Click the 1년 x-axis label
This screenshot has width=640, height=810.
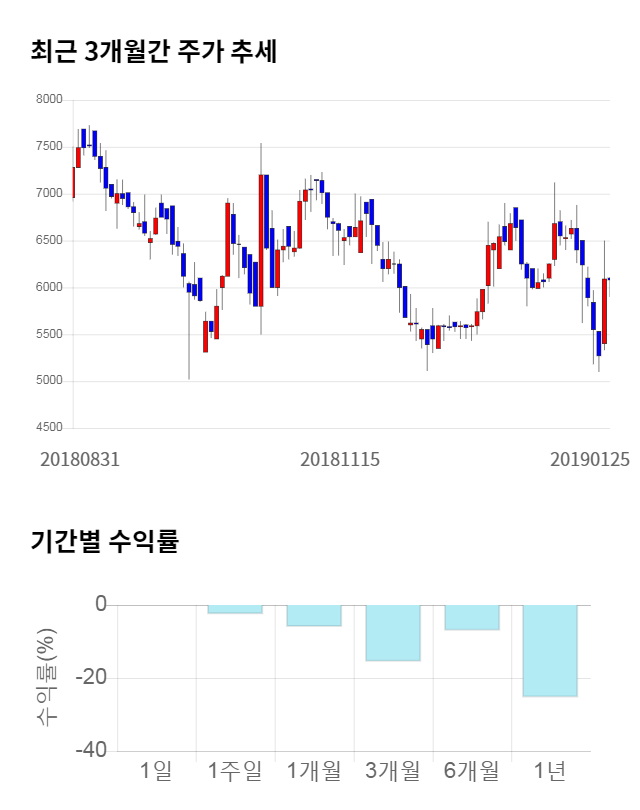[550, 771]
